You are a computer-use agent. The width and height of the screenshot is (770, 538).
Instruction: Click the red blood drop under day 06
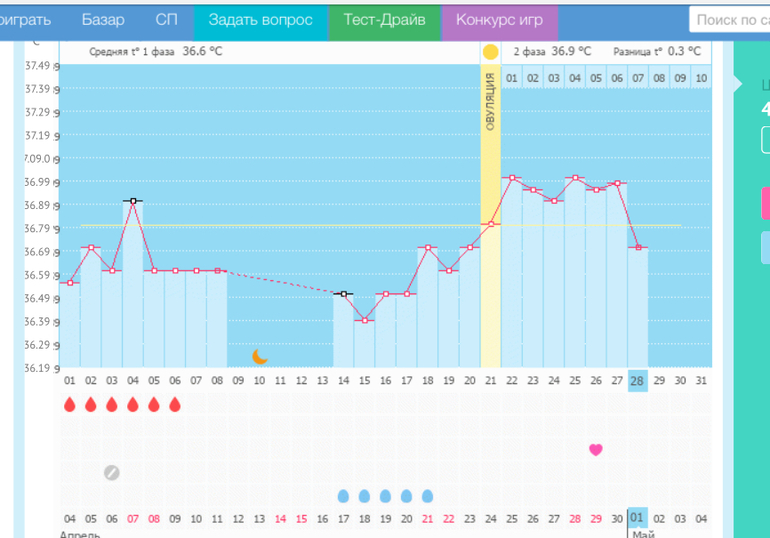coord(175,405)
